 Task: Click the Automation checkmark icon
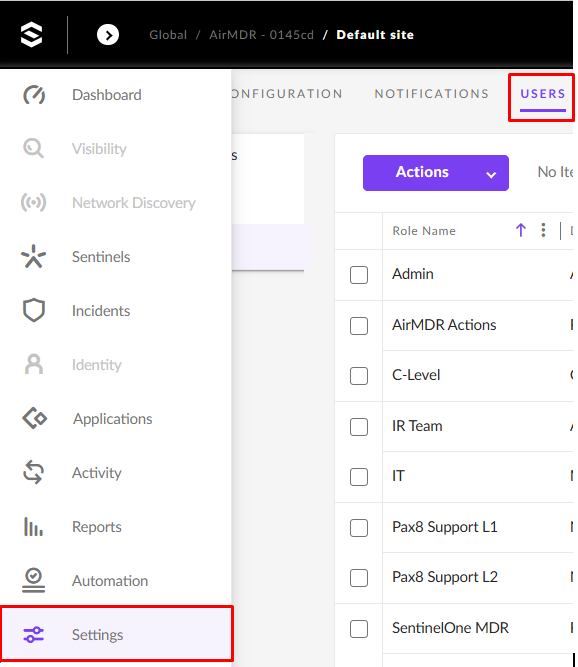pyautogui.click(x=33, y=581)
